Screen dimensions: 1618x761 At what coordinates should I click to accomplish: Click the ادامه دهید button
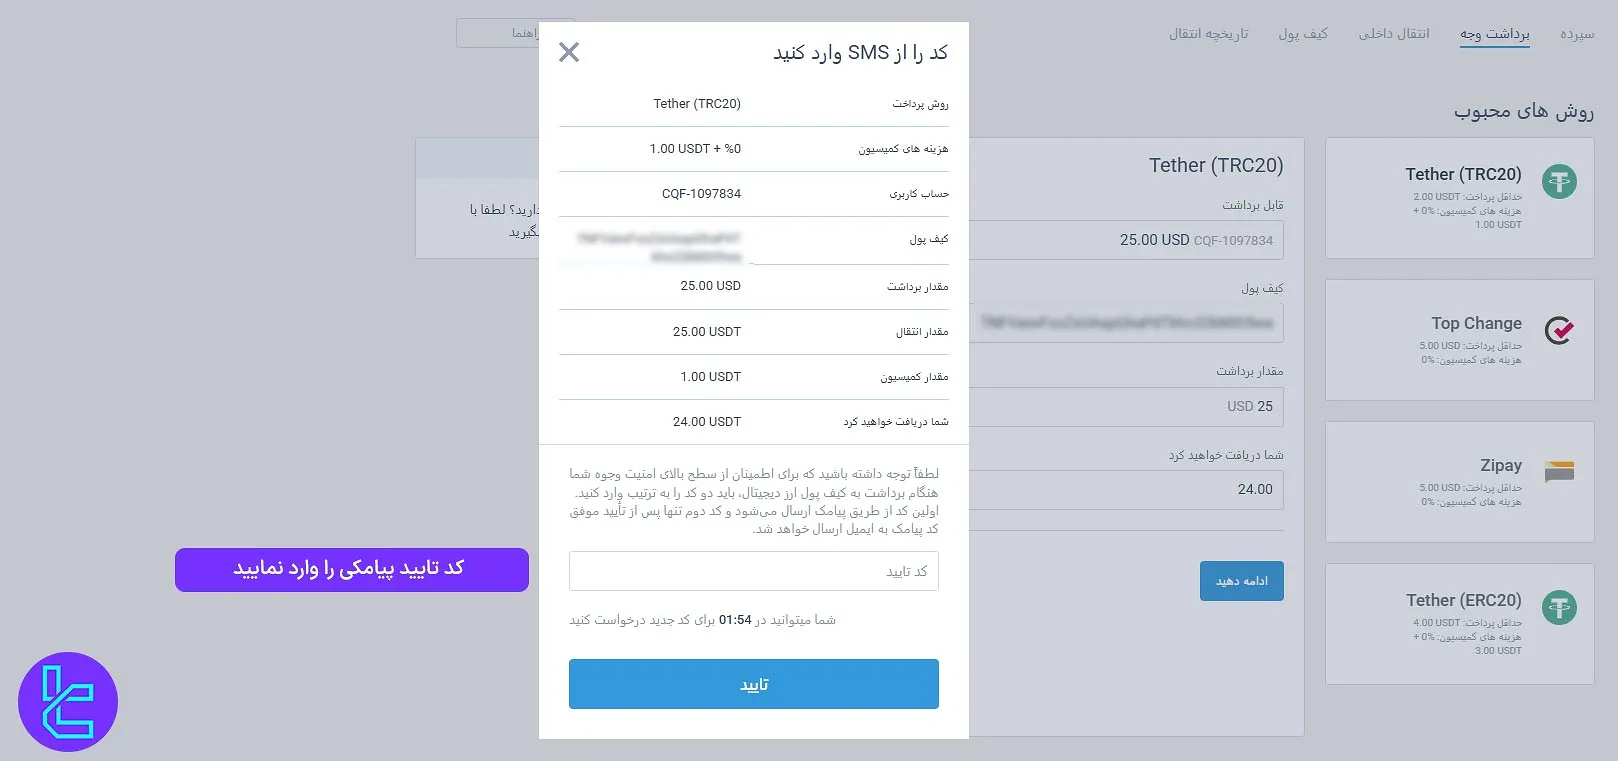click(1241, 580)
